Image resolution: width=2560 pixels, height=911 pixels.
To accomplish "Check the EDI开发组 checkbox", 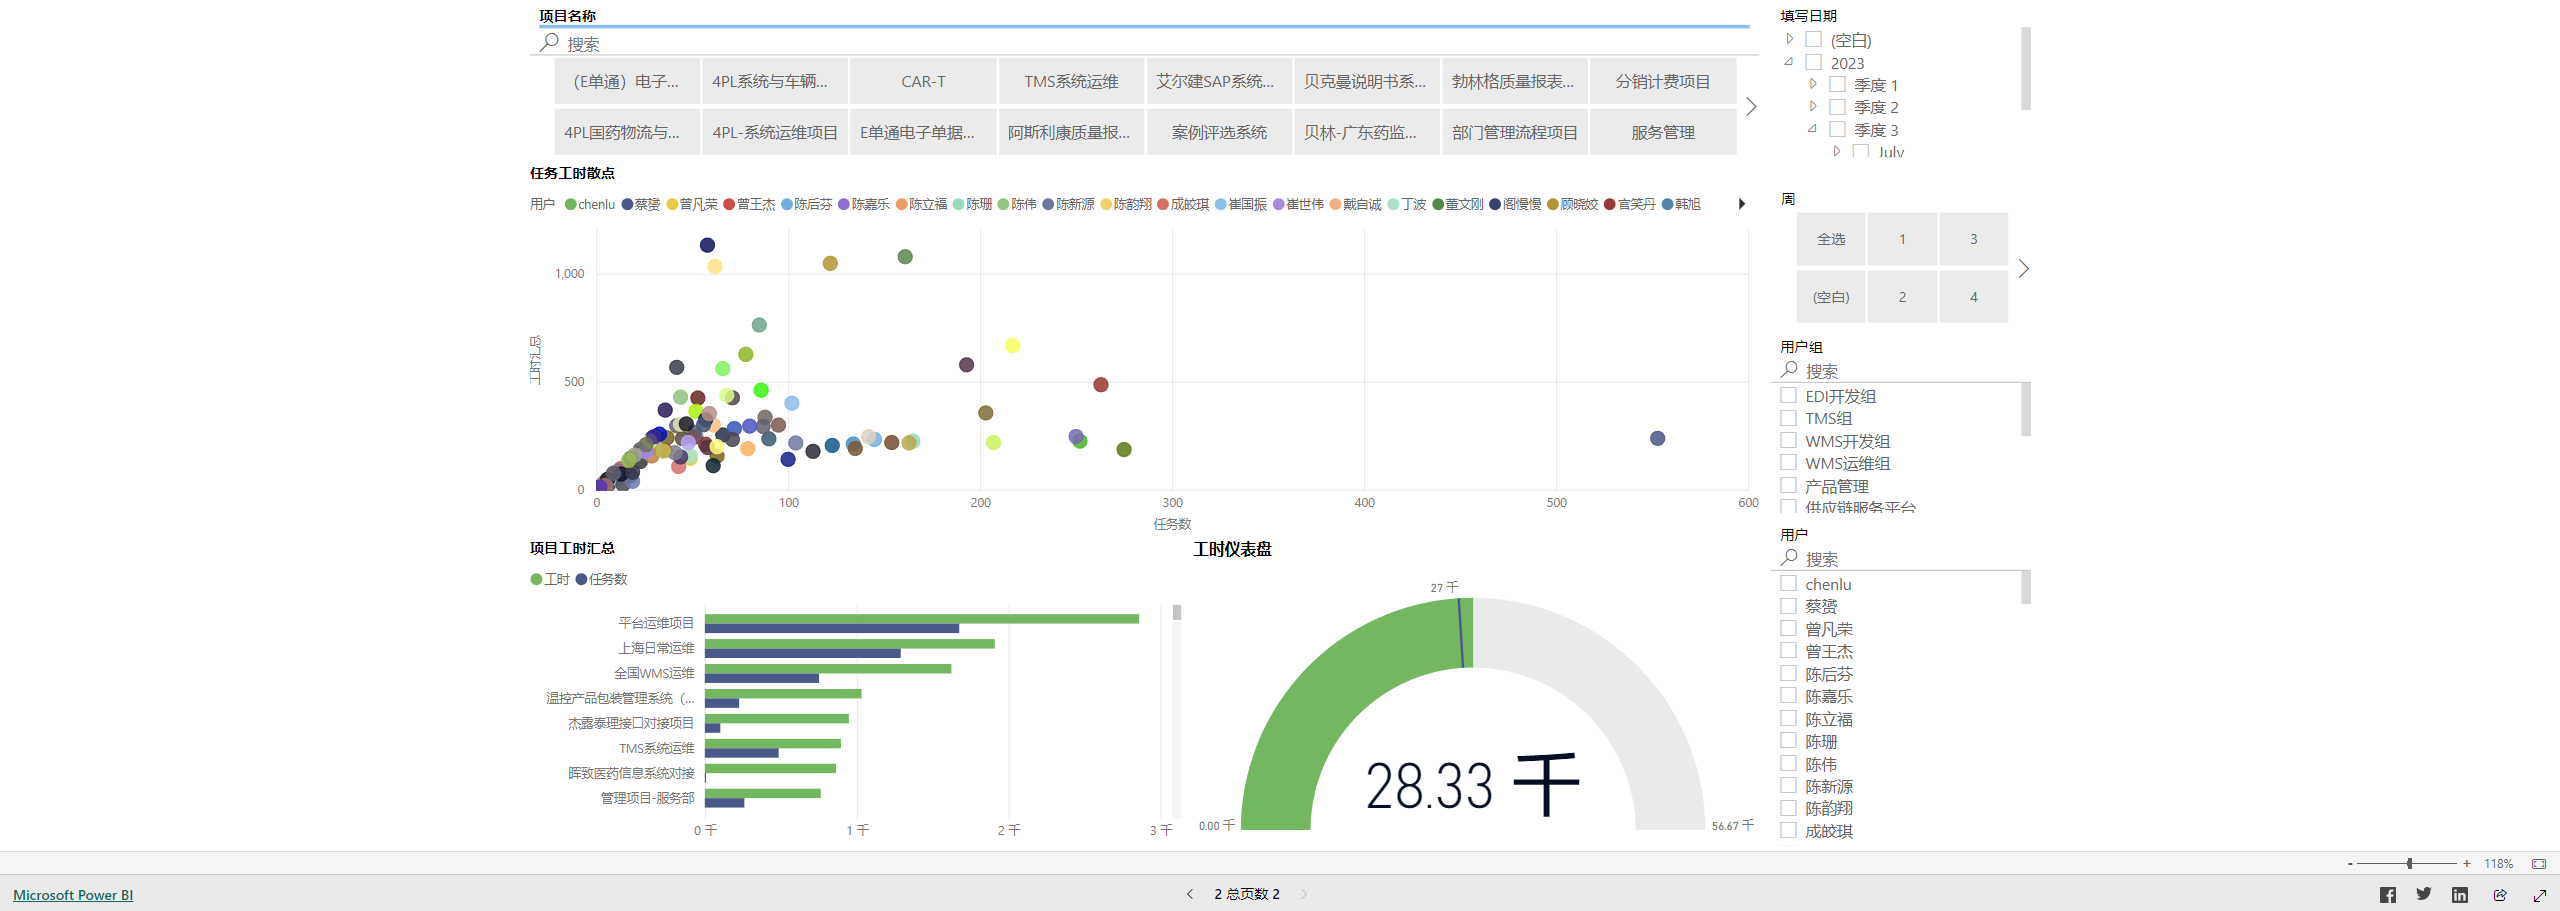I will pos(1788,395).
